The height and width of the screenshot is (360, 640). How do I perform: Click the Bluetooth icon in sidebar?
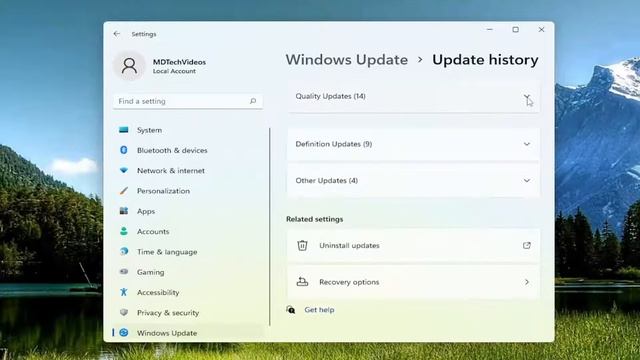point(124,150)
